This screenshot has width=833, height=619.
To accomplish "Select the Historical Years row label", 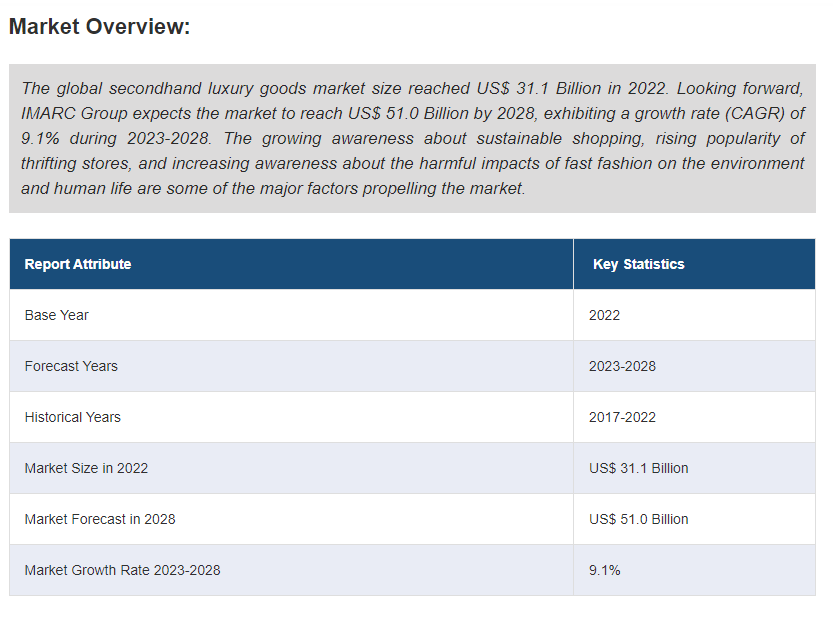I will pos(73,417).
